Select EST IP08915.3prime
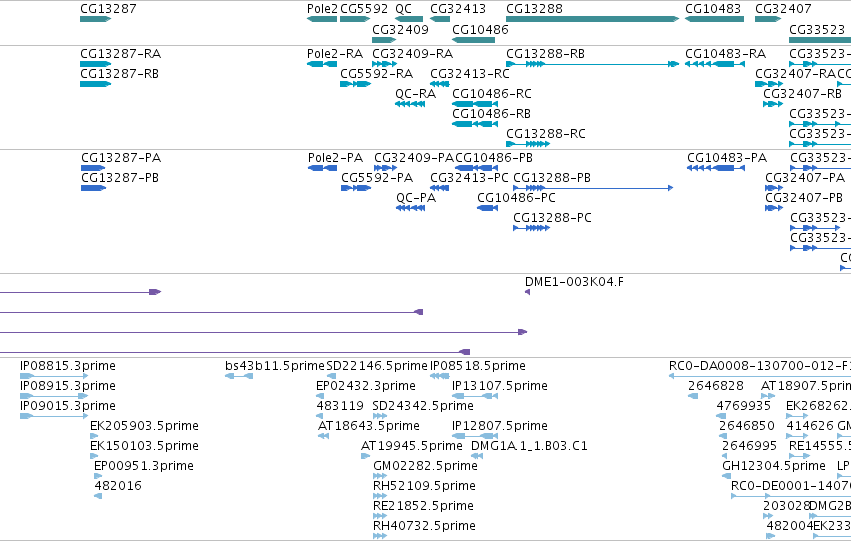 [x=54, y=396]
